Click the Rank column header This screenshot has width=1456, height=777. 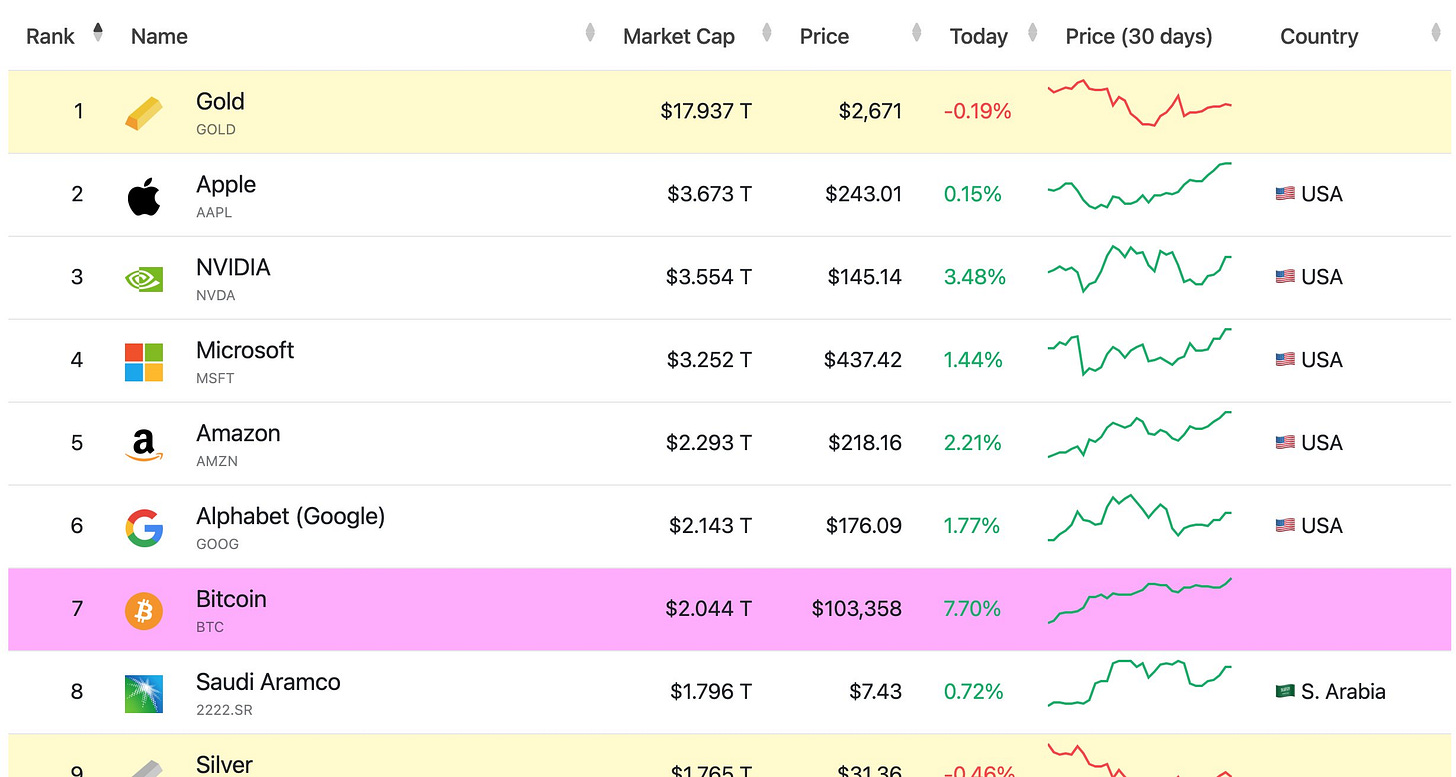(50, 37)
